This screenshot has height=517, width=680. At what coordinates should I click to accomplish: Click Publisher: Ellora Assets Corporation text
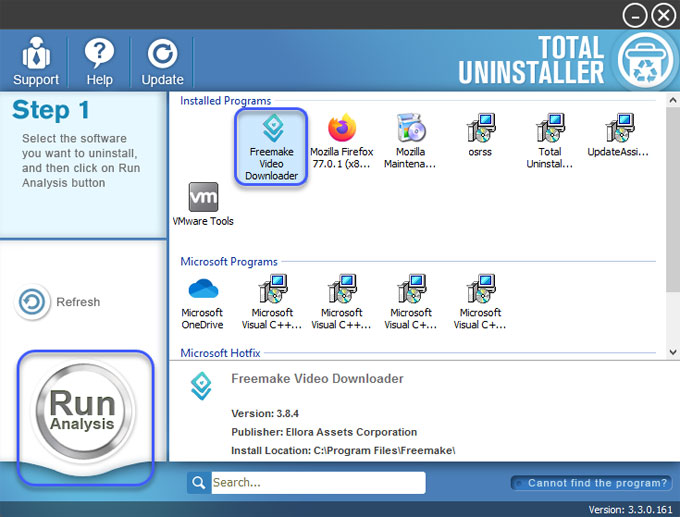324,432
